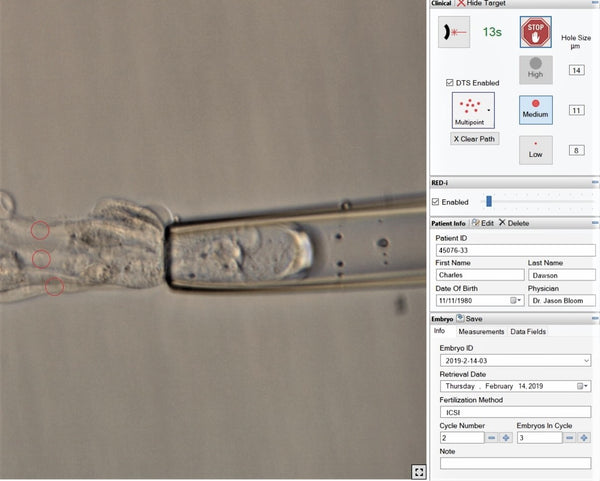Image resolution: width=600 pixels, height=481 pixels.
Task: Toggle the RED-i Enabled checkbox
Action: click(x=436, y=202)
